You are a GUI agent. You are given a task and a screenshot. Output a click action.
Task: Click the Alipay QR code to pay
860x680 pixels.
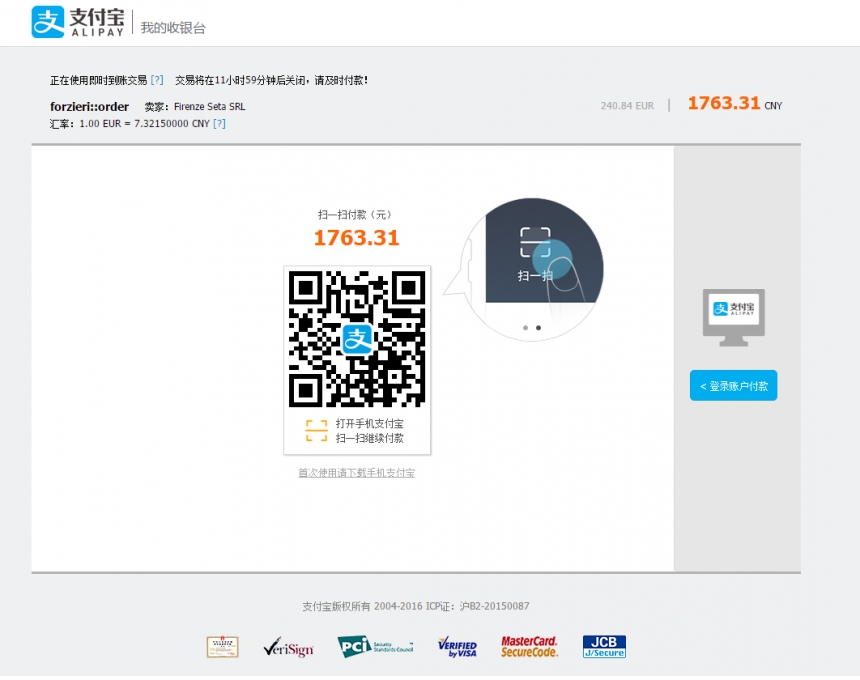click(357, 339)
